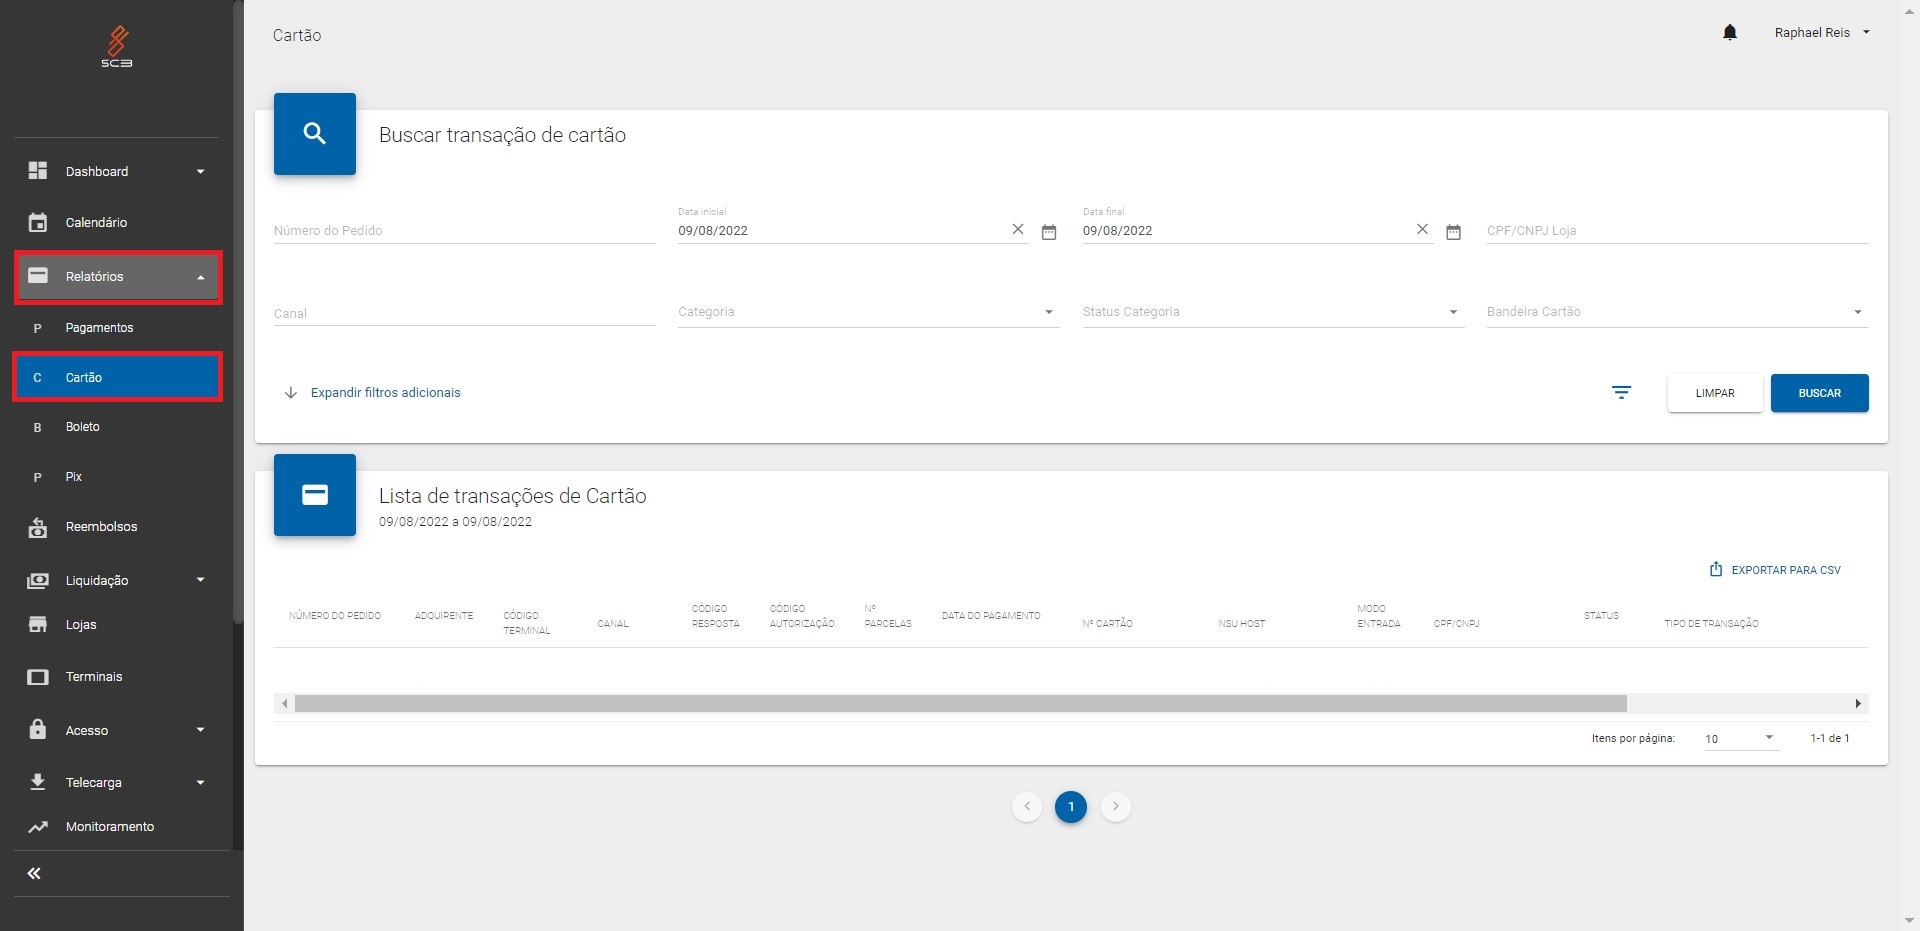Click the table's horizontal scrollbar
1920x931 pixels.
click(960, 704)
